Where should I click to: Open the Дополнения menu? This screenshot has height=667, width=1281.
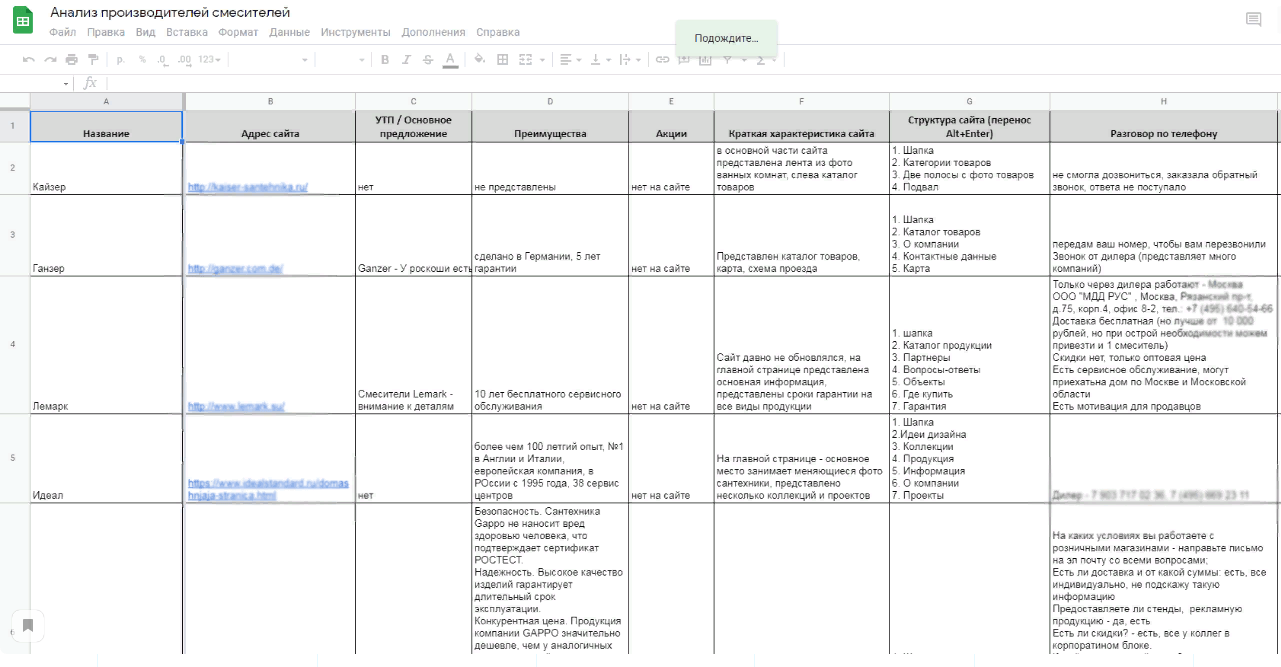pyautogui.click(x=433, y=32)
